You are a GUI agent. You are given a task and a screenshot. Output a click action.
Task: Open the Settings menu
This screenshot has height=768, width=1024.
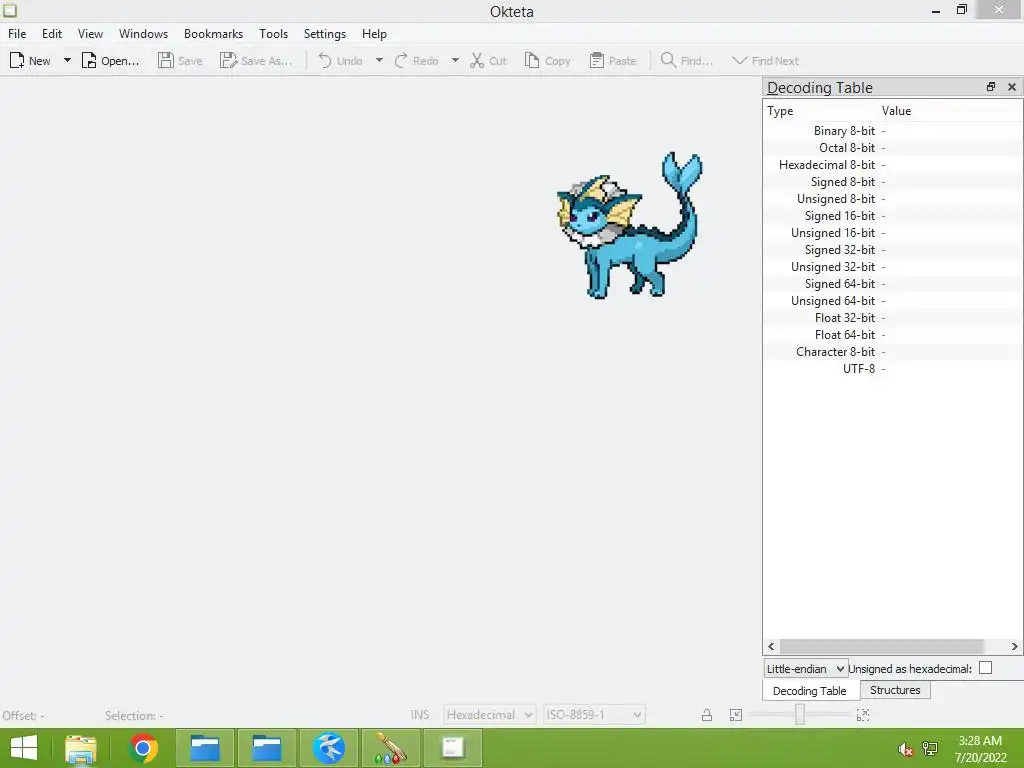tap(325, 34)
